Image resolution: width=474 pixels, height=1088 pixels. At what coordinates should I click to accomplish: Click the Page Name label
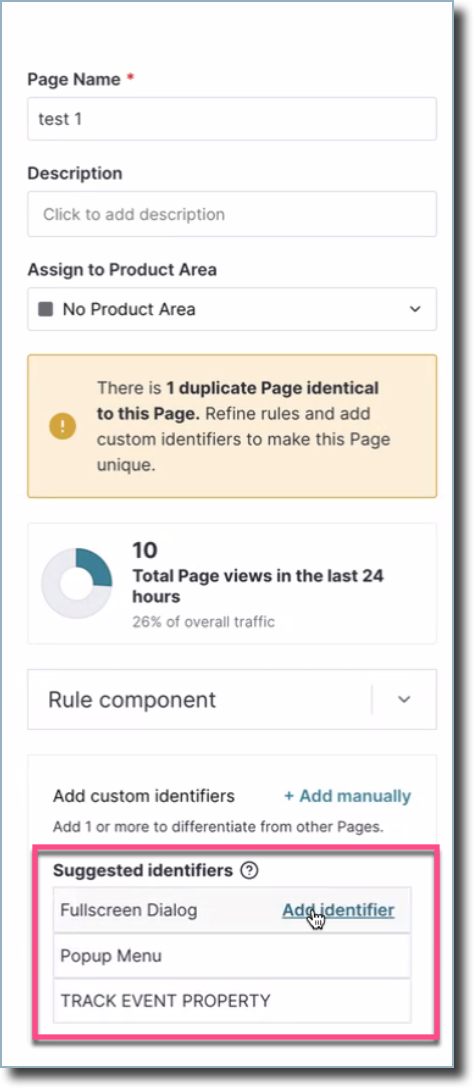point(76,79)
